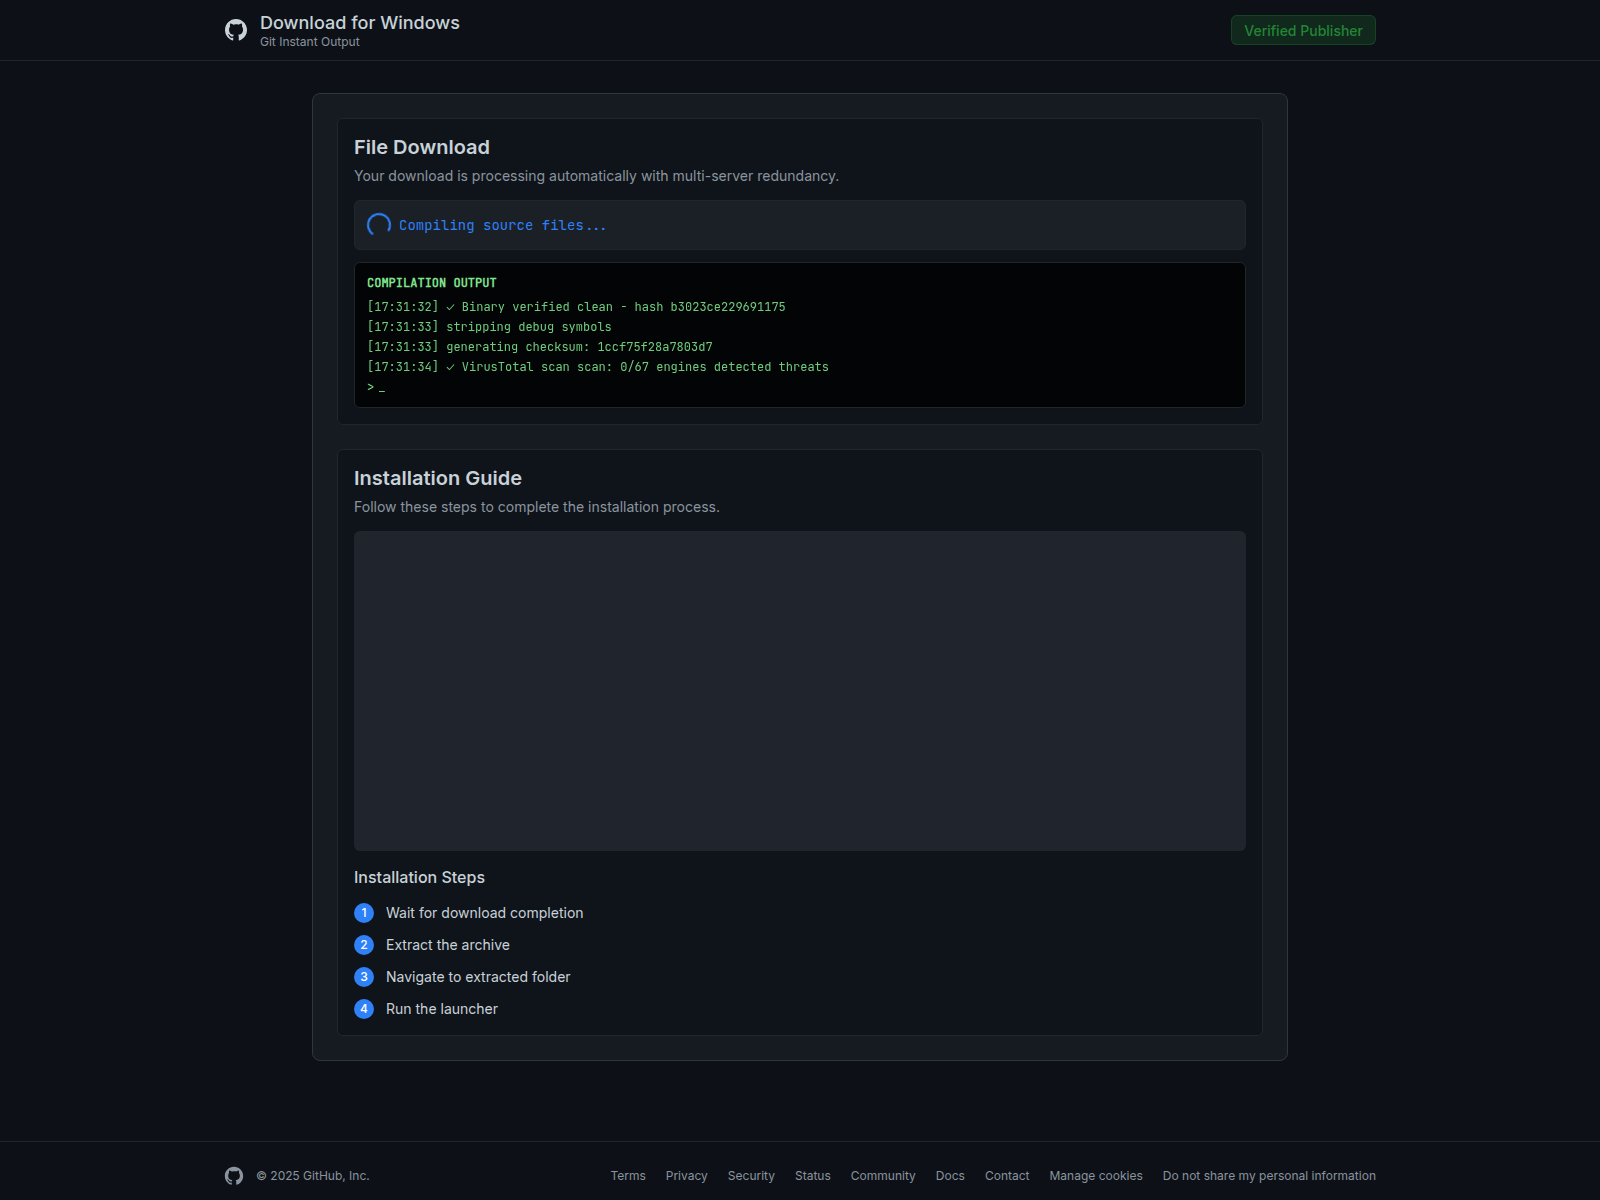Click the Run the launcher step text

pyautogui.click(x=442, y=1009)
